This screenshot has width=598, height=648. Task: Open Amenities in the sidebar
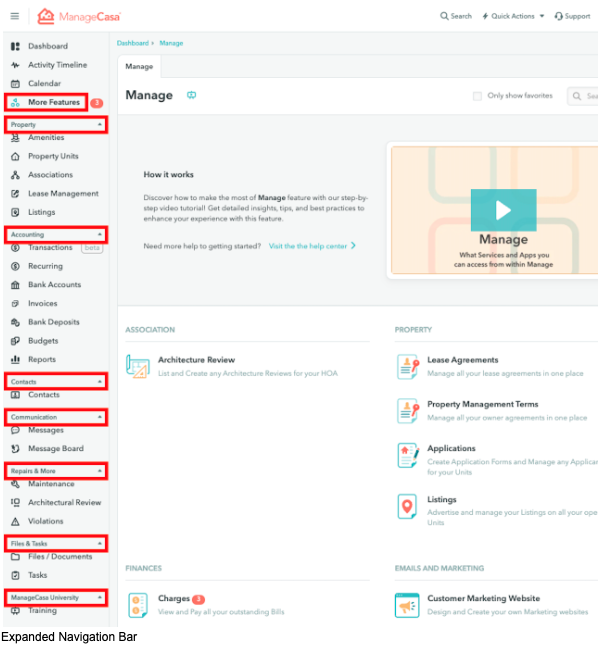click(x=46, y=138)
